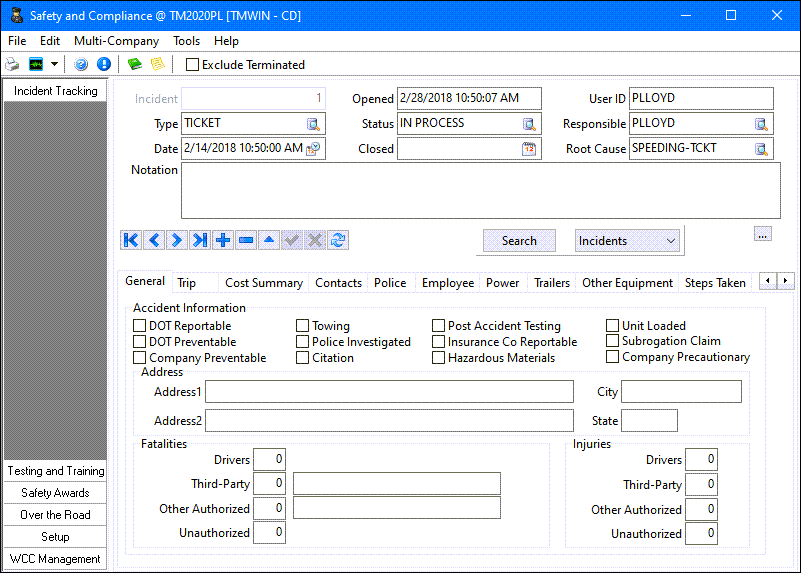Open the Closed date calendar picker
The height and width of the screenshot is (573, 801).
(529, 149)
